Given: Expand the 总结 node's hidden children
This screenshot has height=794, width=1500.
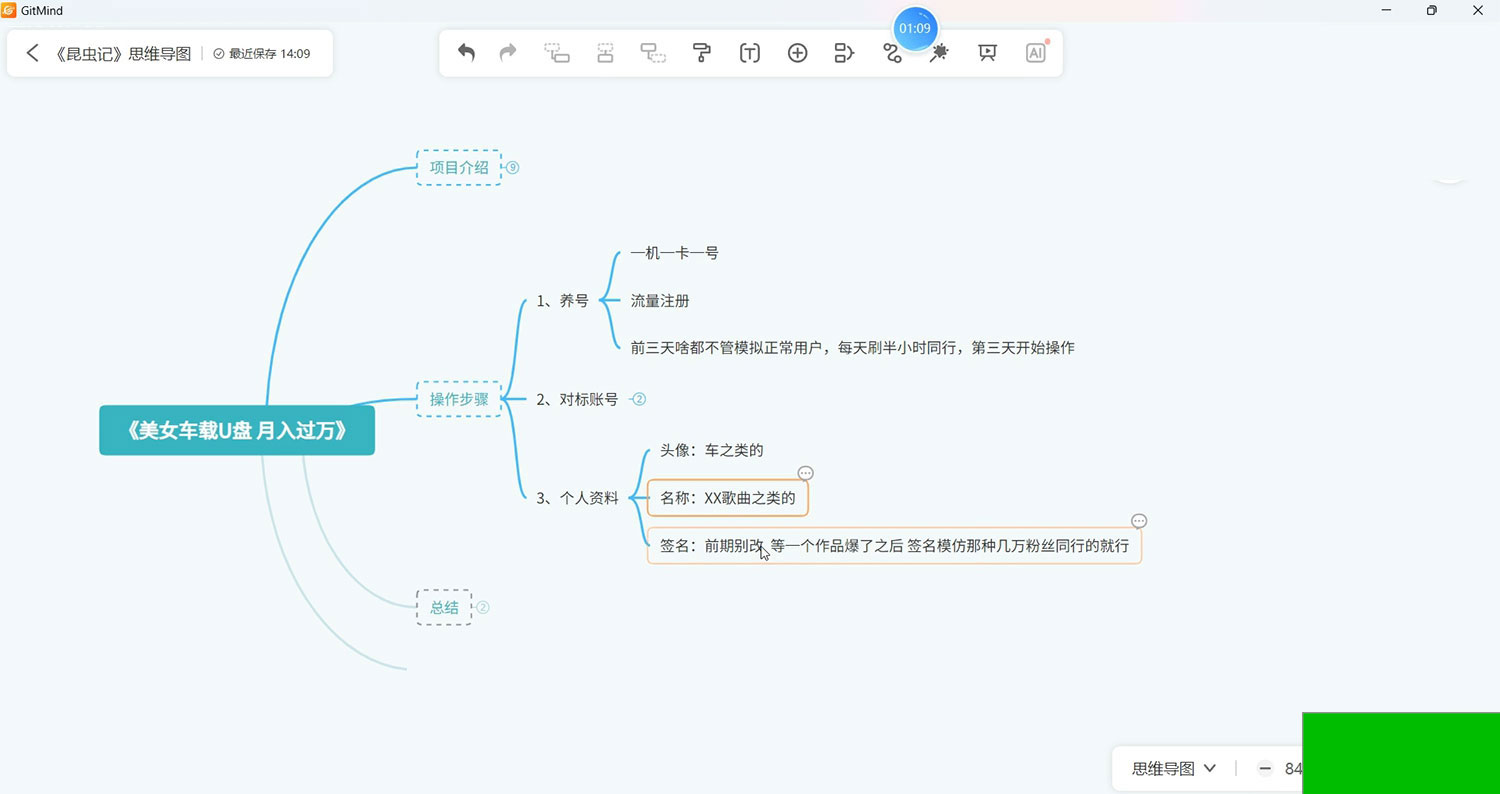Looking at the screenshot, I should 482,607.
